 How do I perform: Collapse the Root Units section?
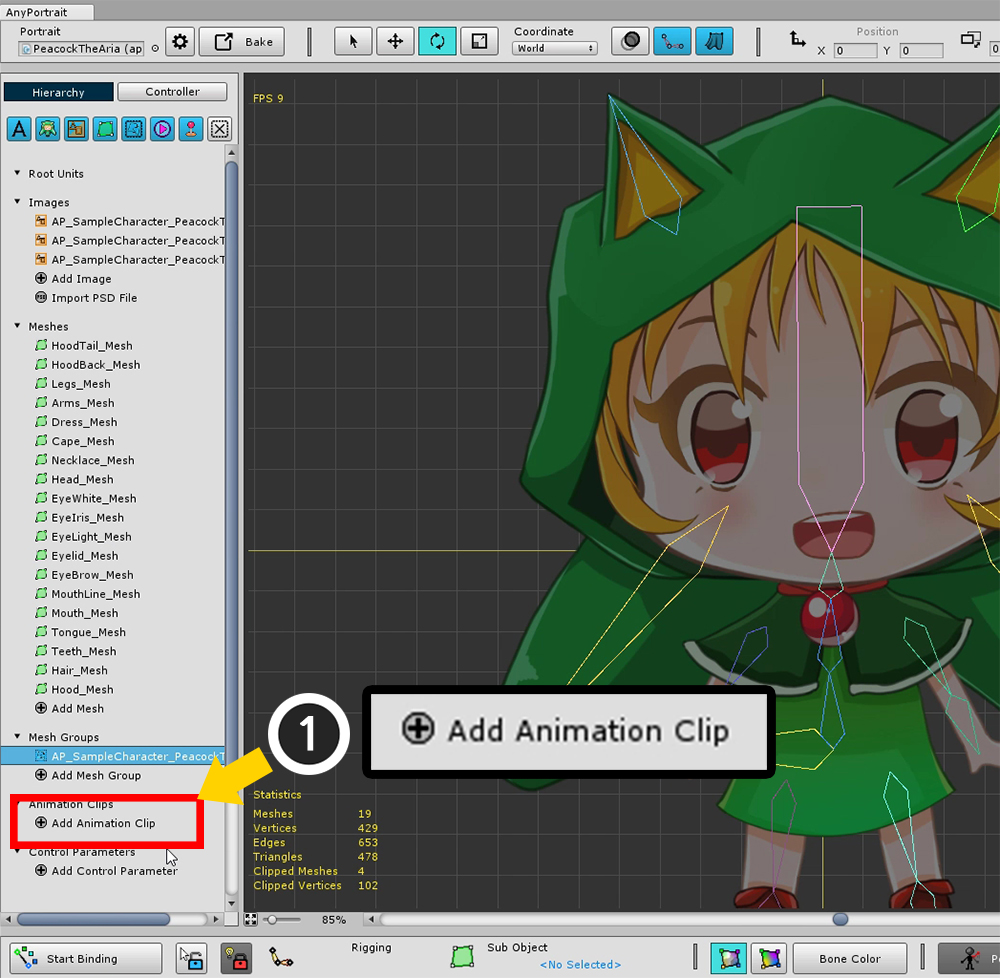[17, 173]
